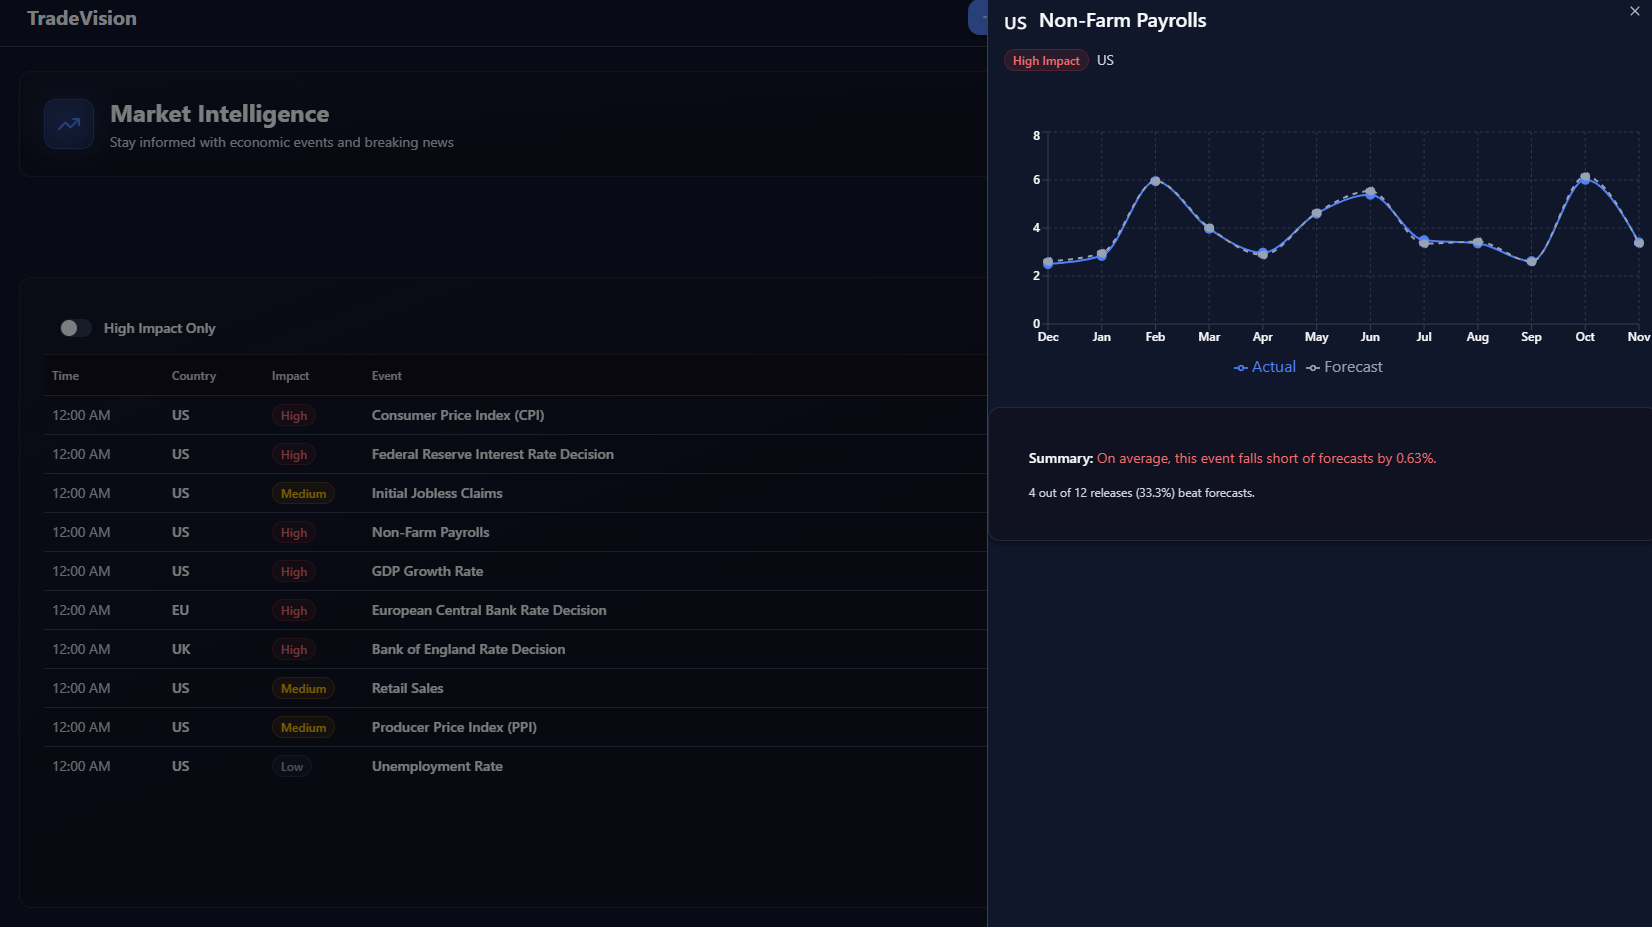Toggle the High Impact Only switch

(75, 328)
